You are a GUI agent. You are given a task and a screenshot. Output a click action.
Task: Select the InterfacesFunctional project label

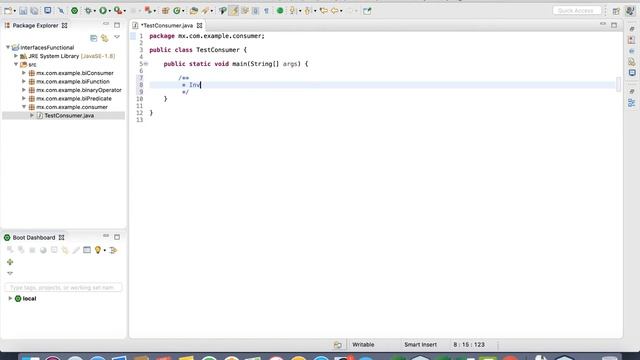[47, 47]
